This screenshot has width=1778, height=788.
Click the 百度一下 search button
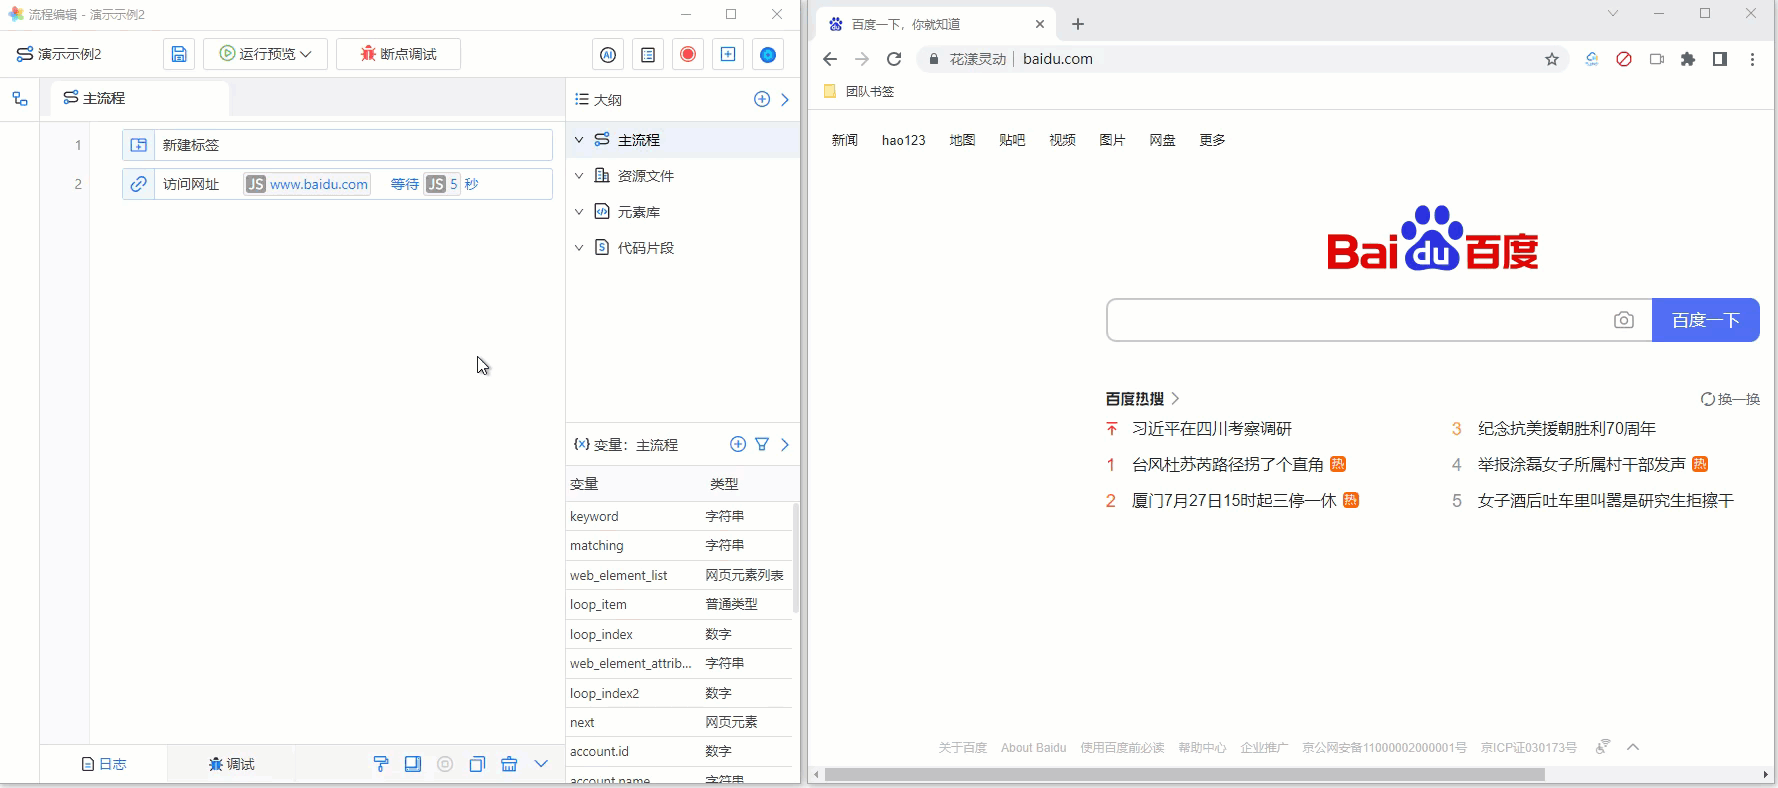pyautogui.click(x=1706, y=320)
